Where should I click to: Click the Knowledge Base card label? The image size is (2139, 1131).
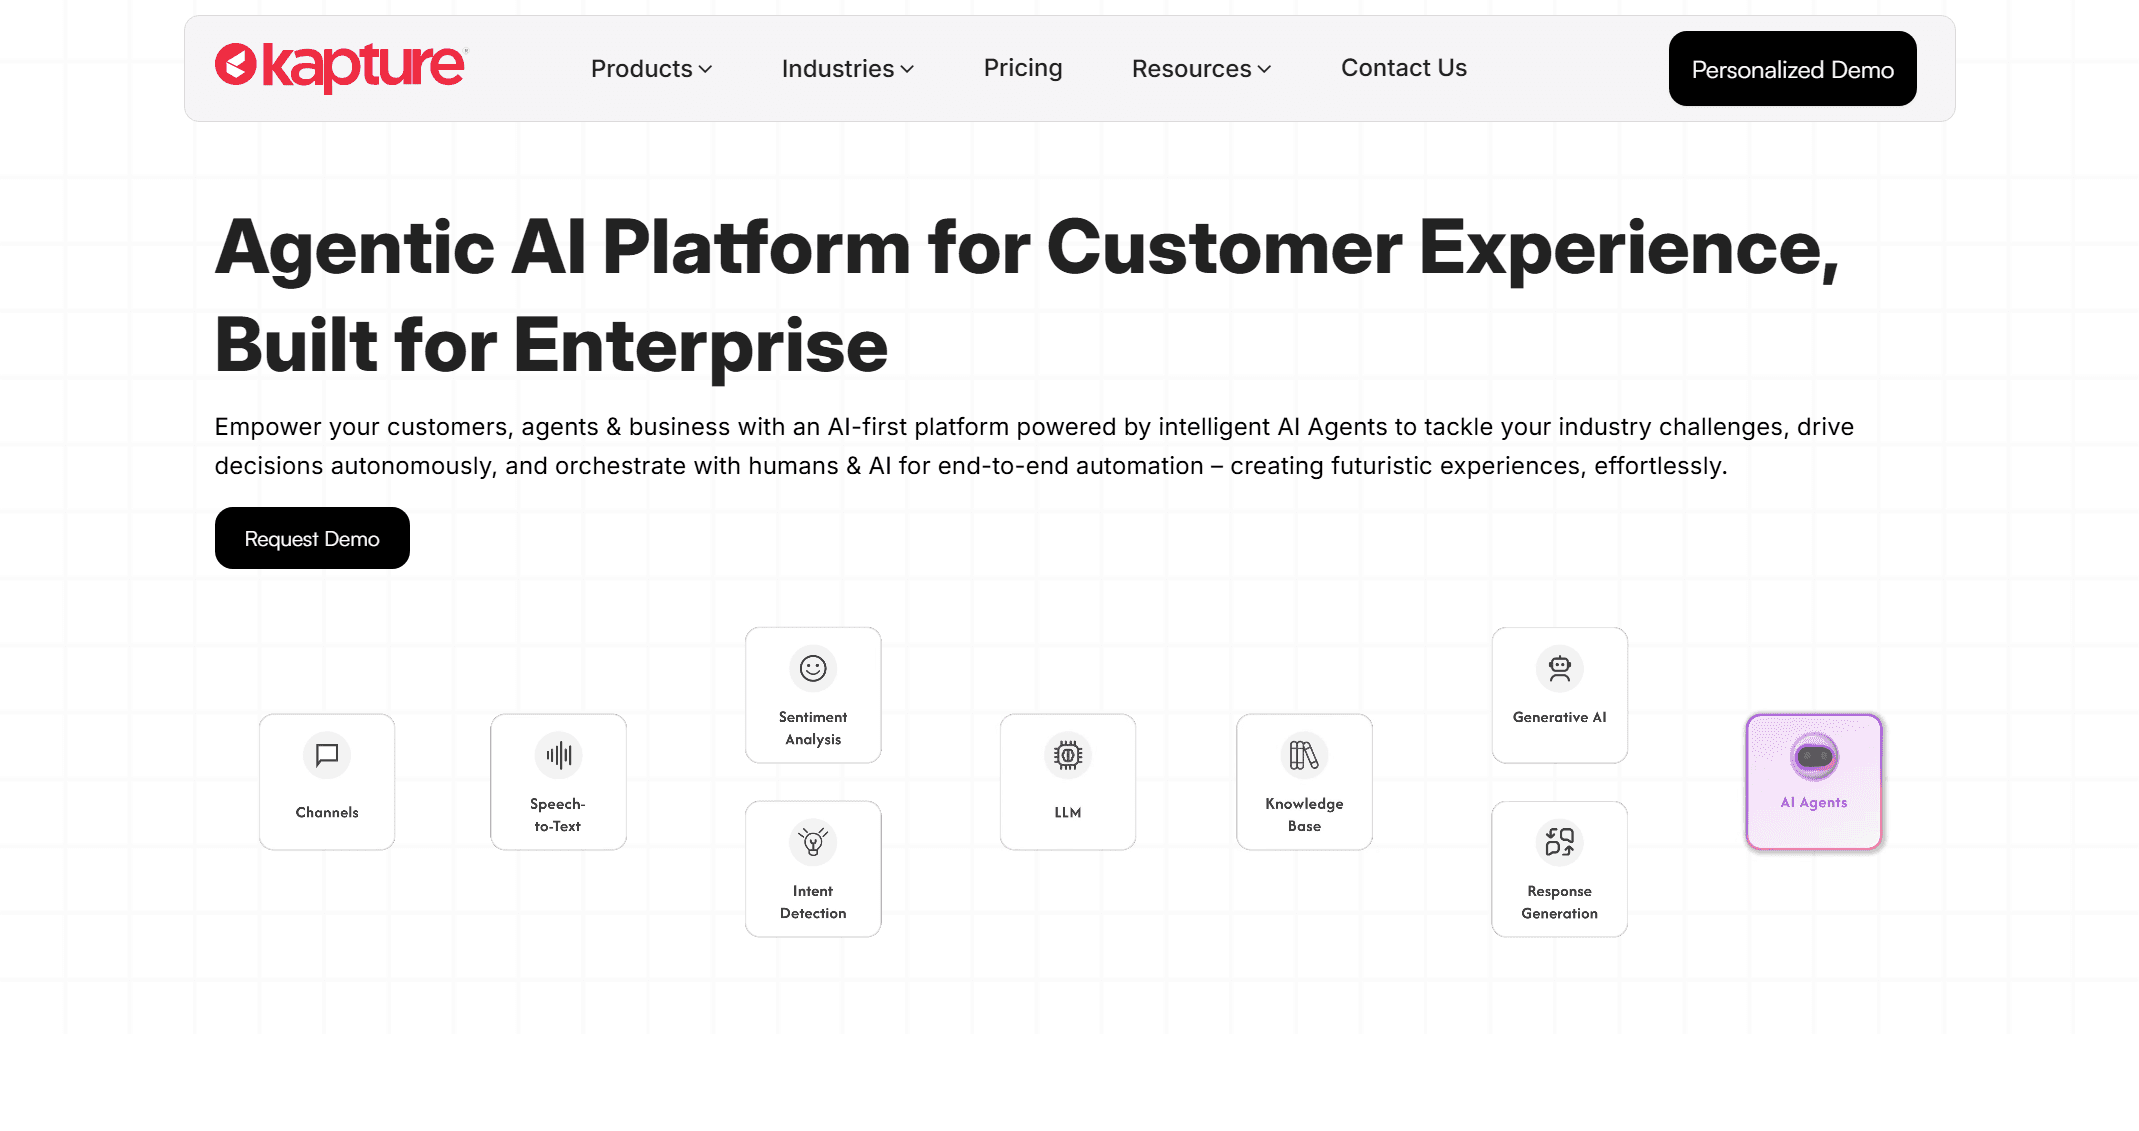[x=1304, y=815]
